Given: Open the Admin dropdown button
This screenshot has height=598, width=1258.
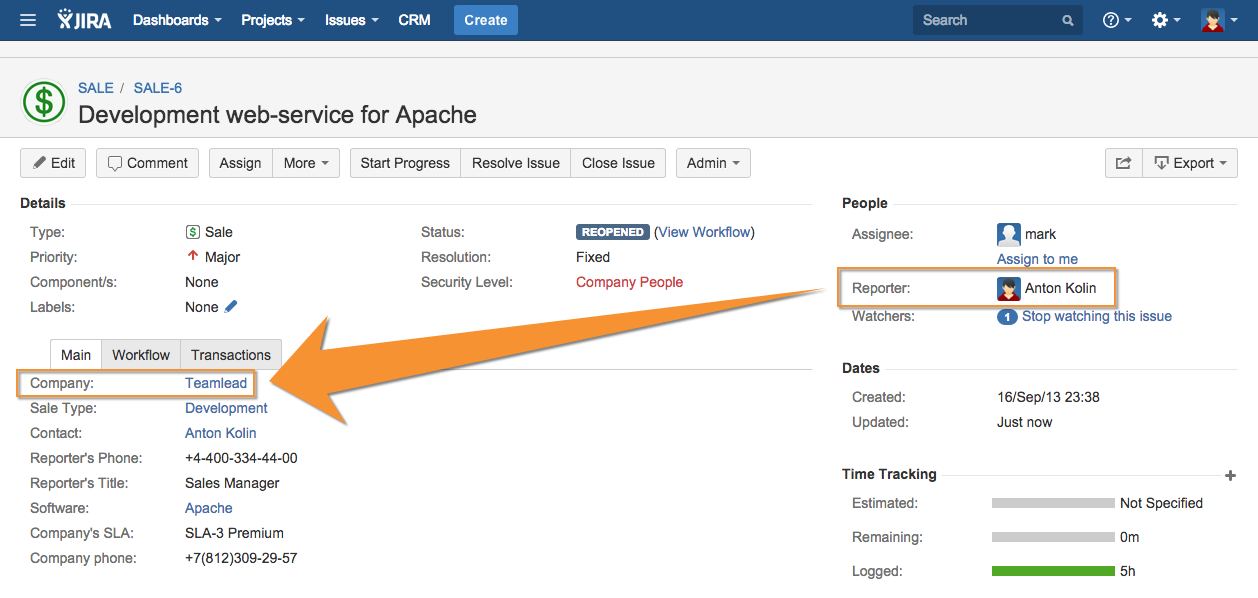Looking at the screenshot, I should [x=713, y=163].
